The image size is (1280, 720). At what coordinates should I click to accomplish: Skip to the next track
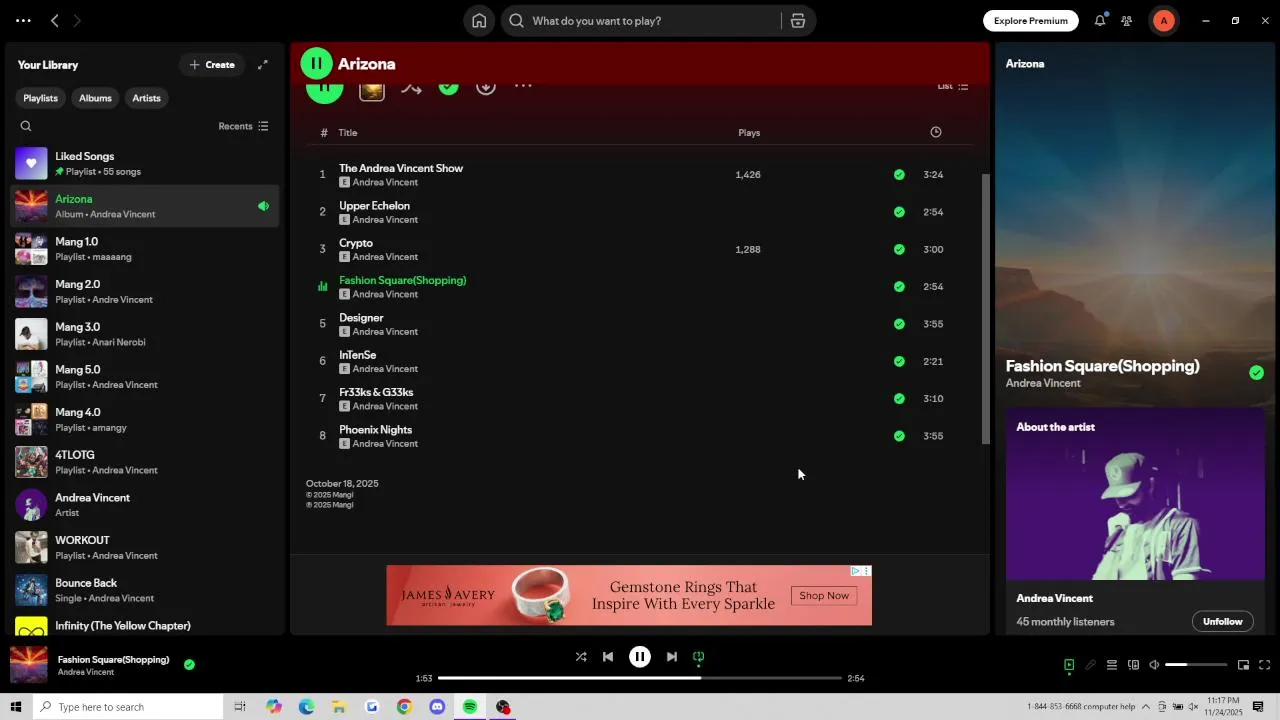[x=672, y=657]
